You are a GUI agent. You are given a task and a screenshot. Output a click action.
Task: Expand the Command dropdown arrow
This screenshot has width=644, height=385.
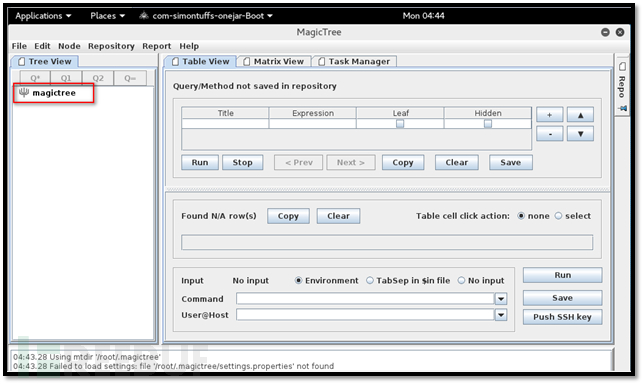coord(501,299)
